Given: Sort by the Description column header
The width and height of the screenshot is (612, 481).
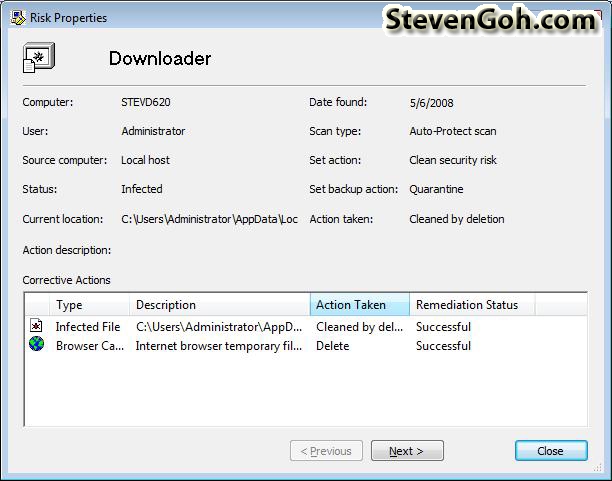Looking at the screenshot, I should coord(219,305).
